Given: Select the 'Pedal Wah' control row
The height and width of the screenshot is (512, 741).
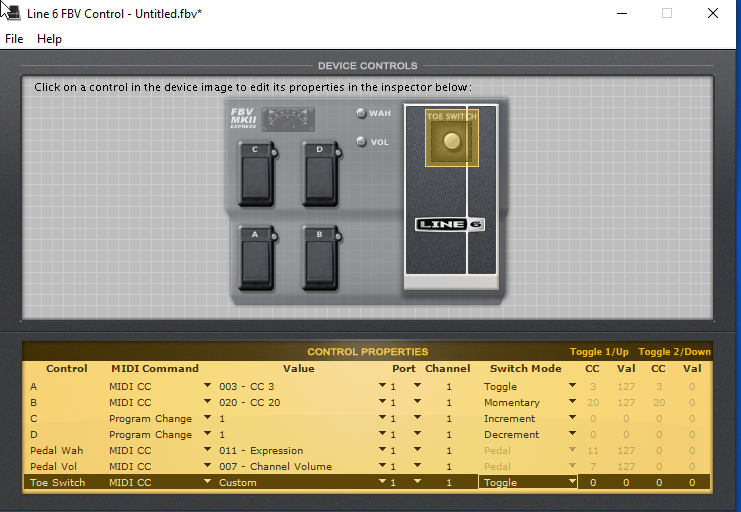Looking at the screenshot, I should click(x=367, y=450).
